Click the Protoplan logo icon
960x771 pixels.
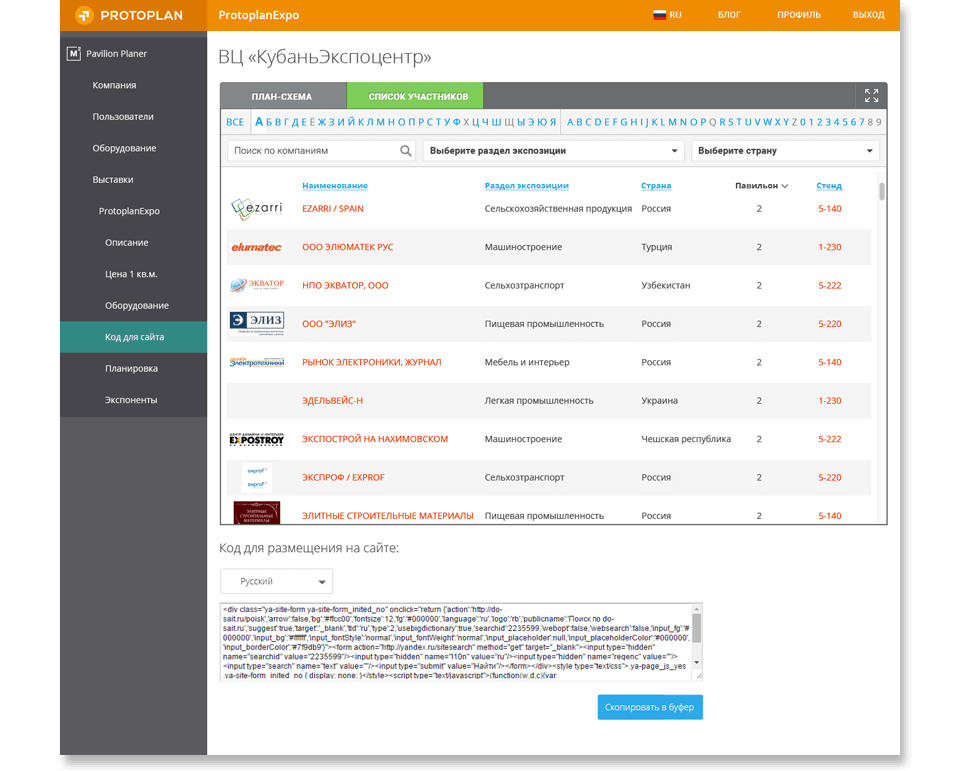pyautogui.click(x=84, y=15)
